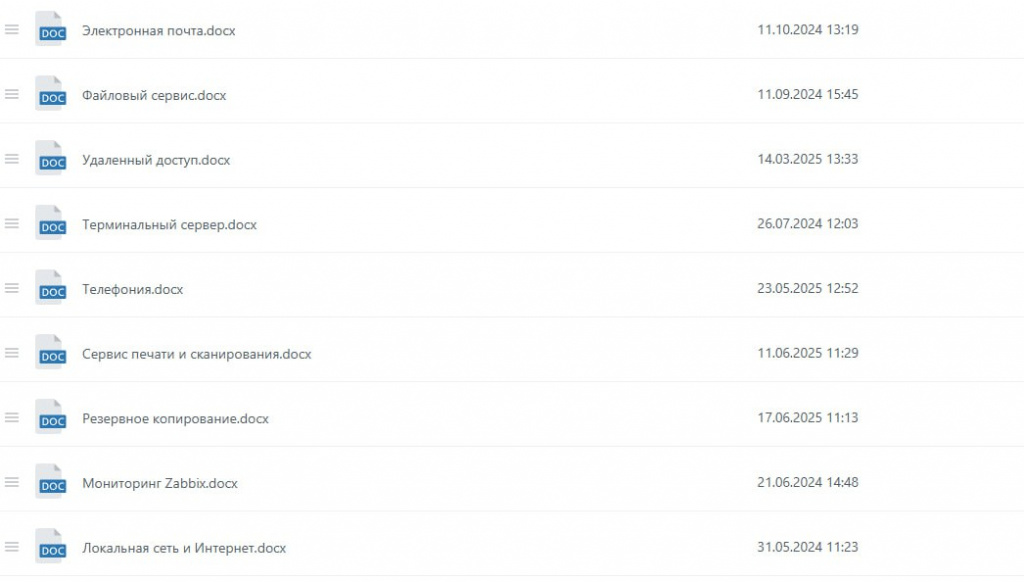Open the file Файловый сервис.docx

(154, 95)
